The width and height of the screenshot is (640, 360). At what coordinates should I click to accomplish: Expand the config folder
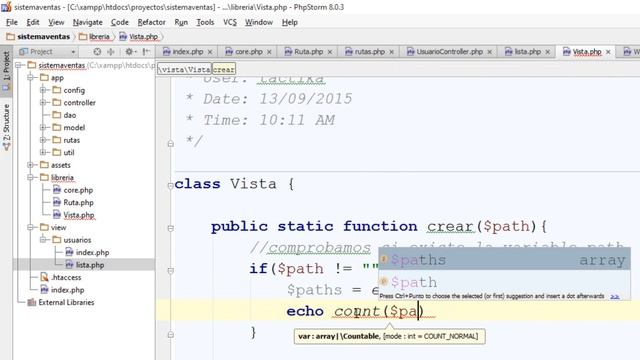43,90
